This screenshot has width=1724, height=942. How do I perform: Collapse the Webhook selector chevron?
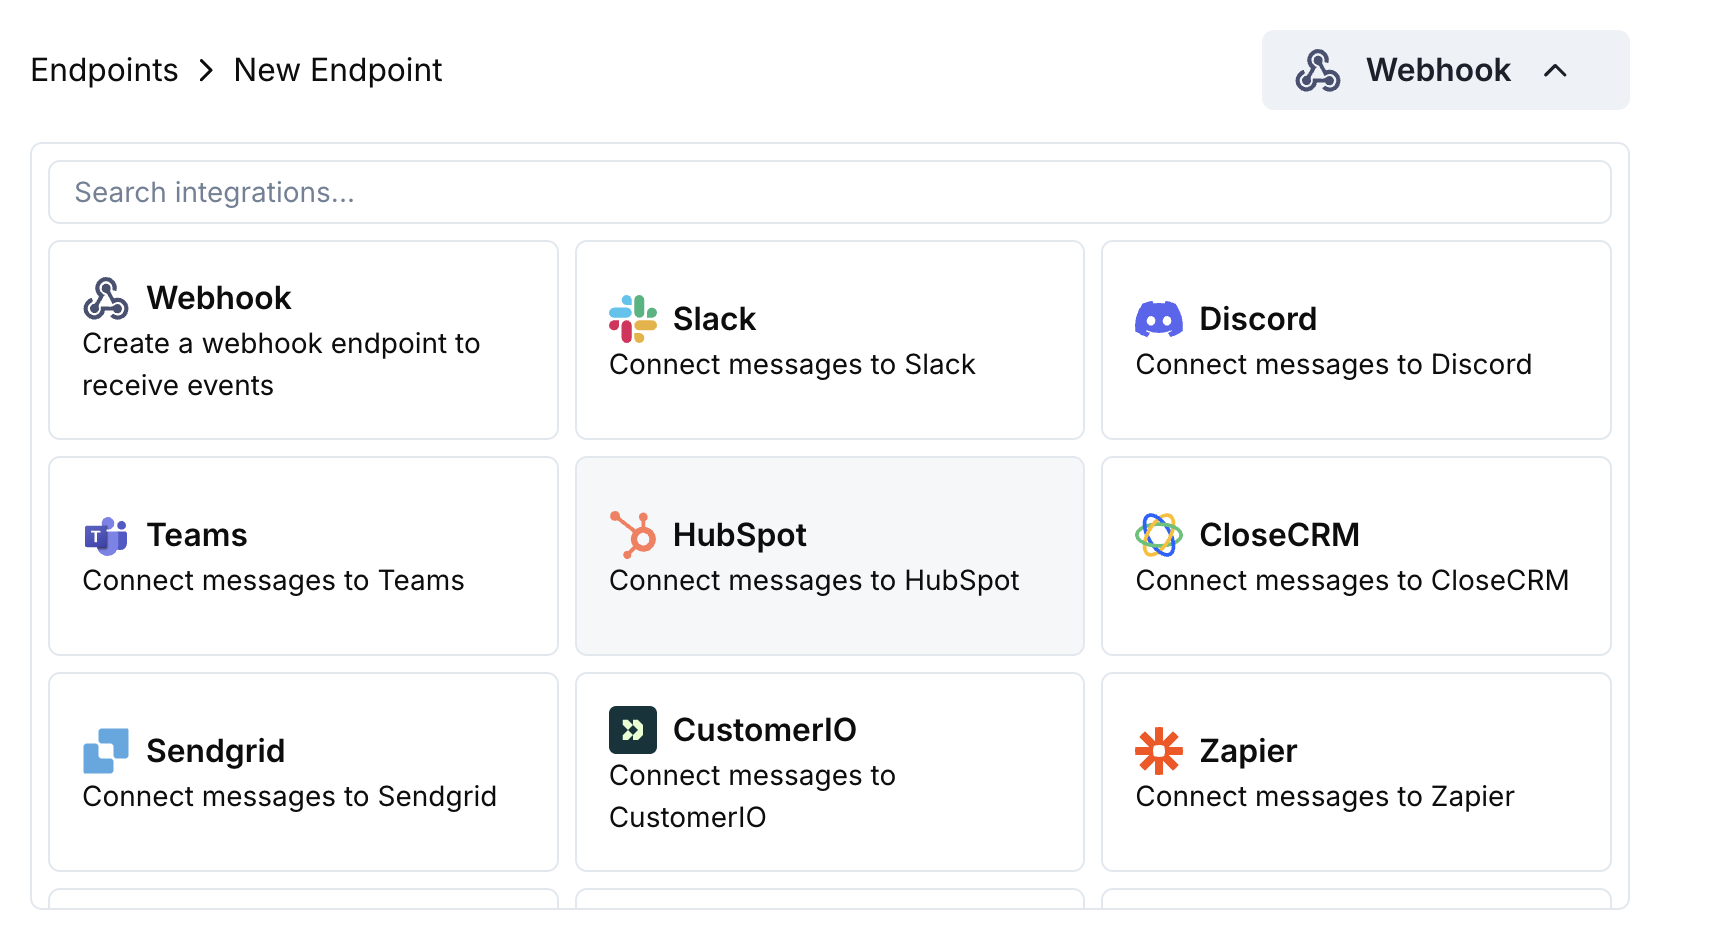(1556, 70)
